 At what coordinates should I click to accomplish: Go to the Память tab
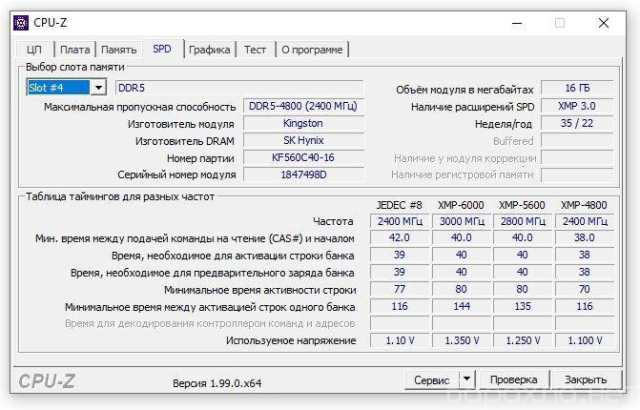pos(119,49)
